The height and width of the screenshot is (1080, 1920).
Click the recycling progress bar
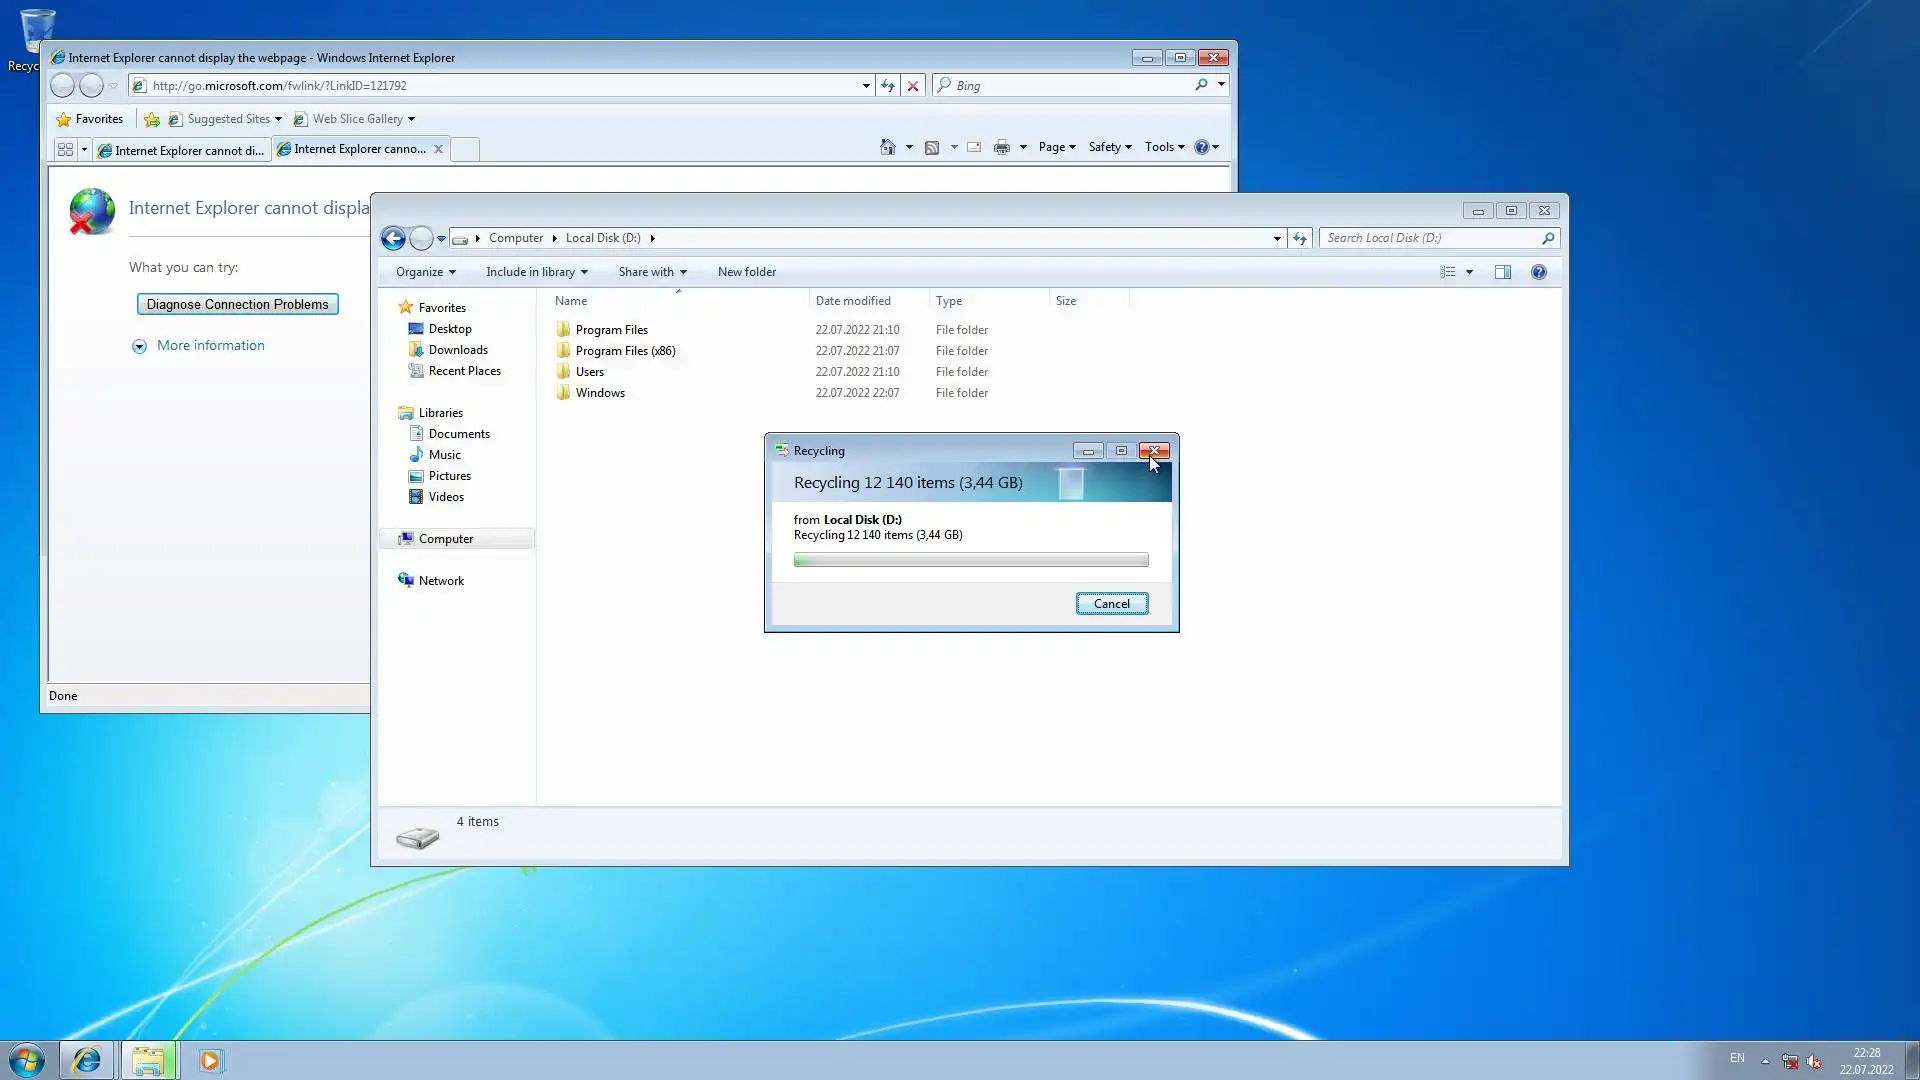970,560
